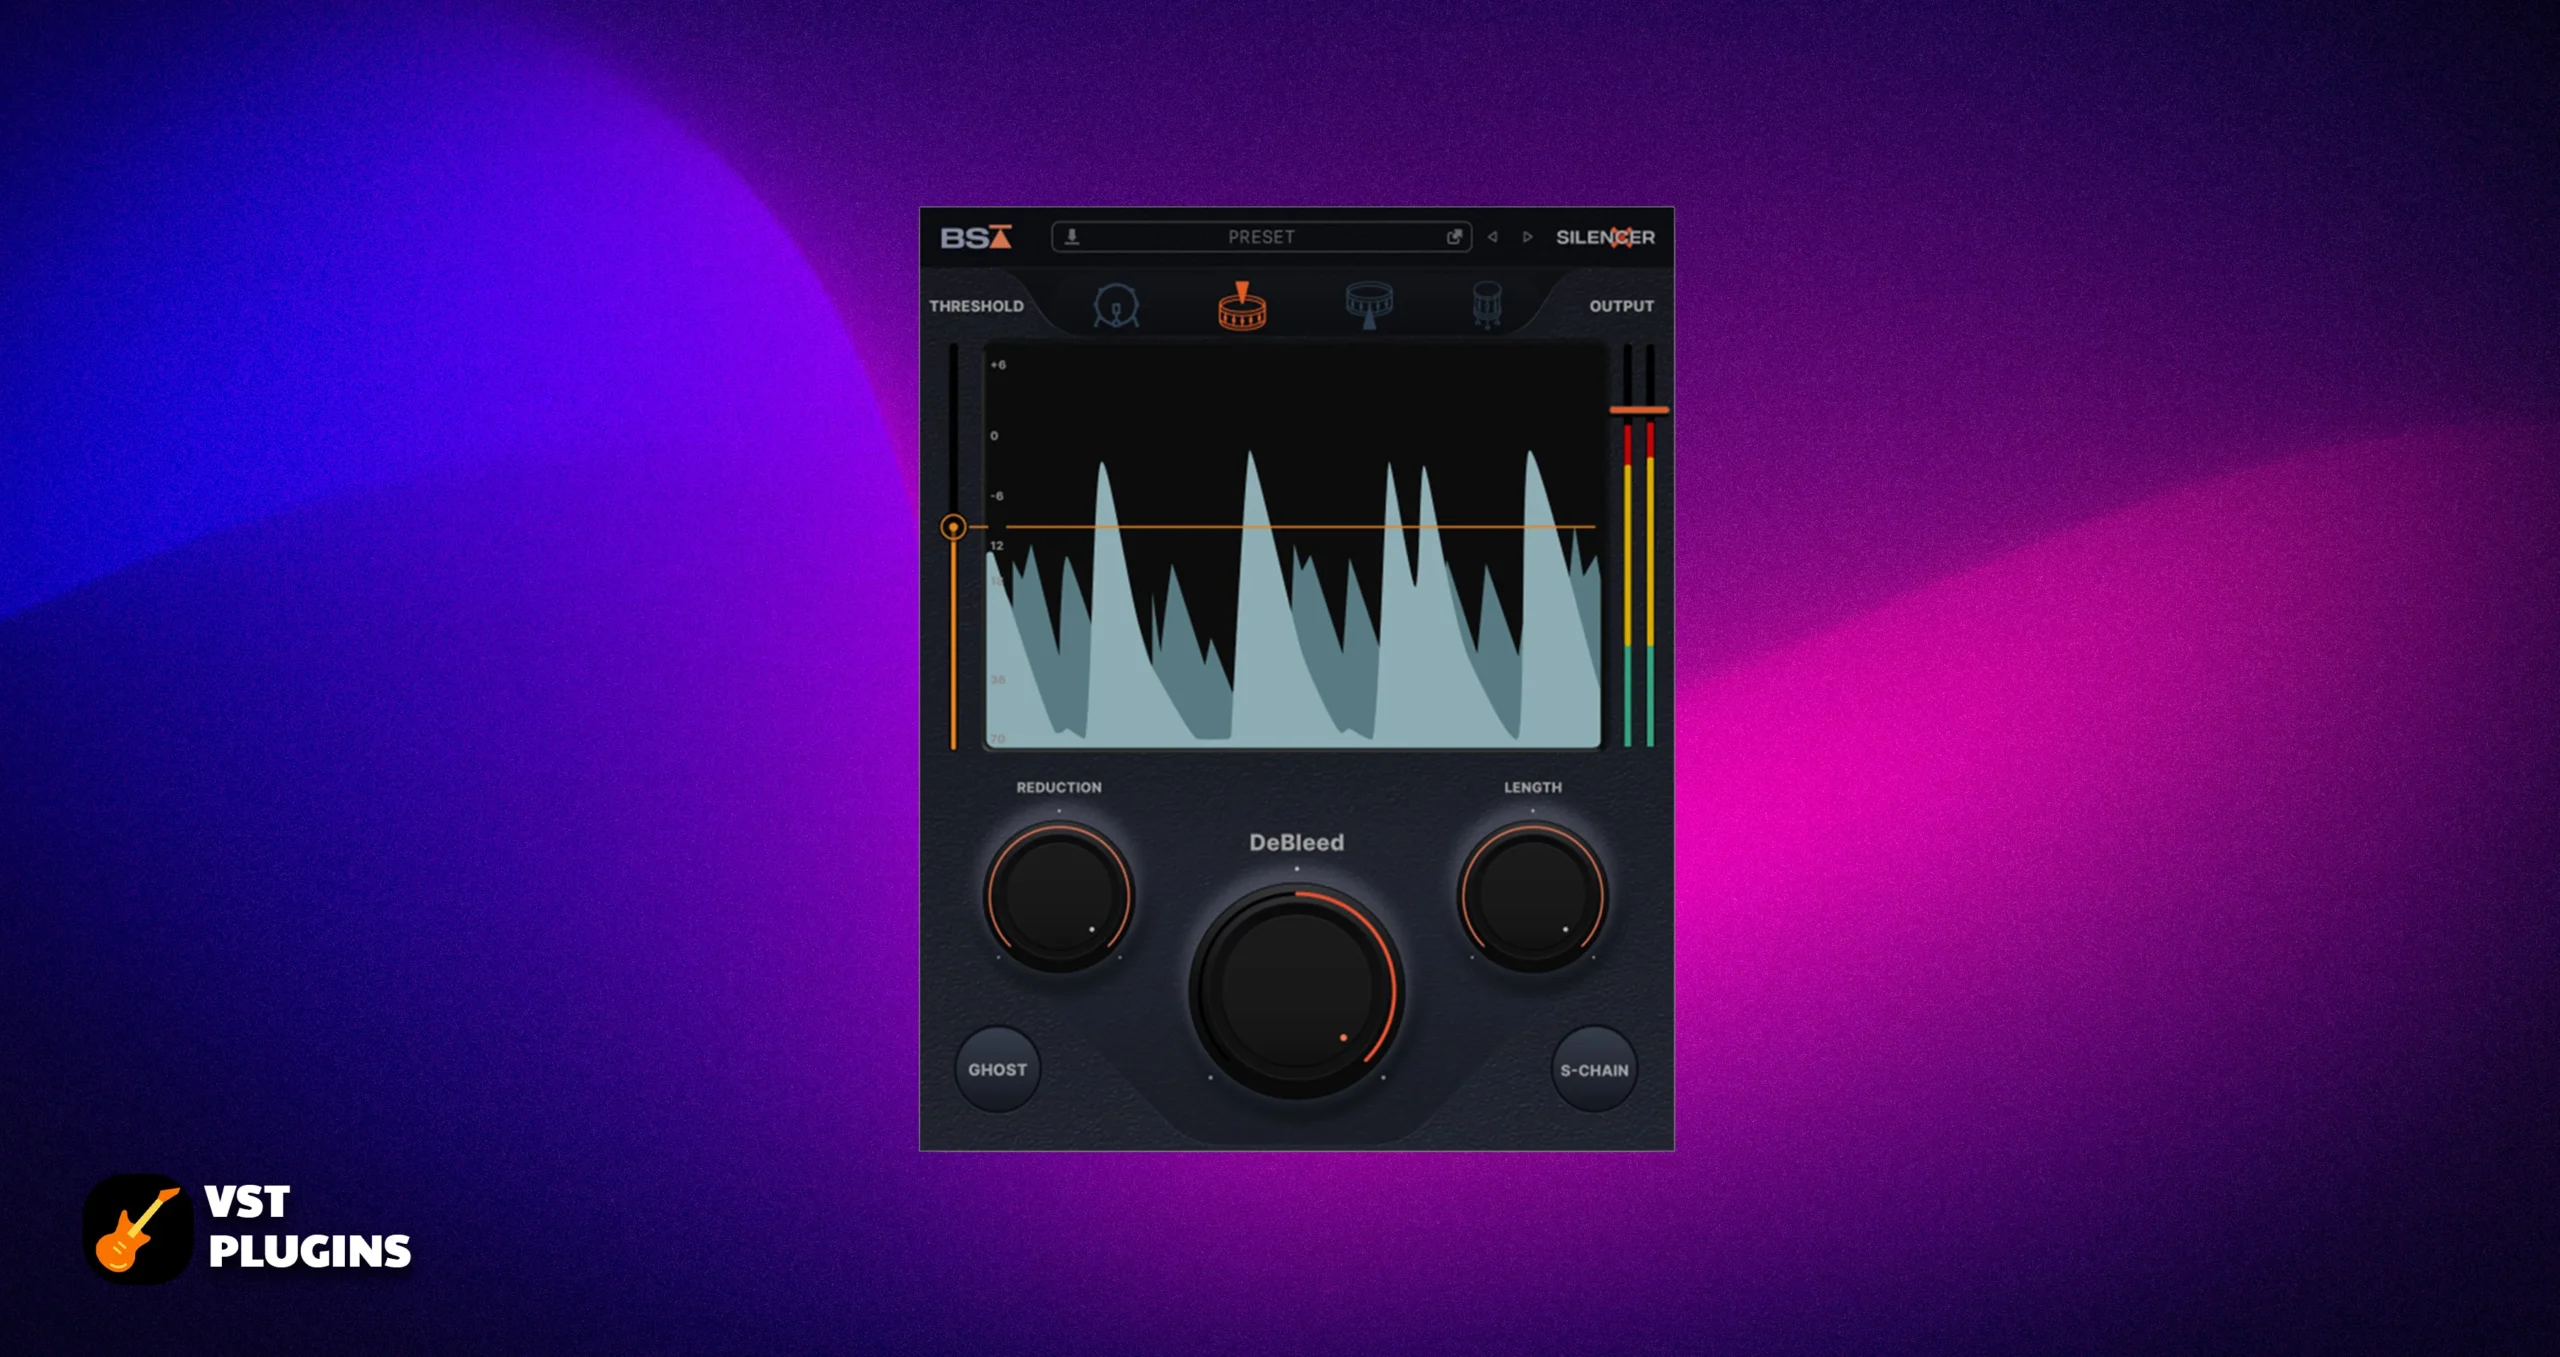The image size is (2560, 1357).
Task: Click the LENGTH knob
Action: 1532,896
